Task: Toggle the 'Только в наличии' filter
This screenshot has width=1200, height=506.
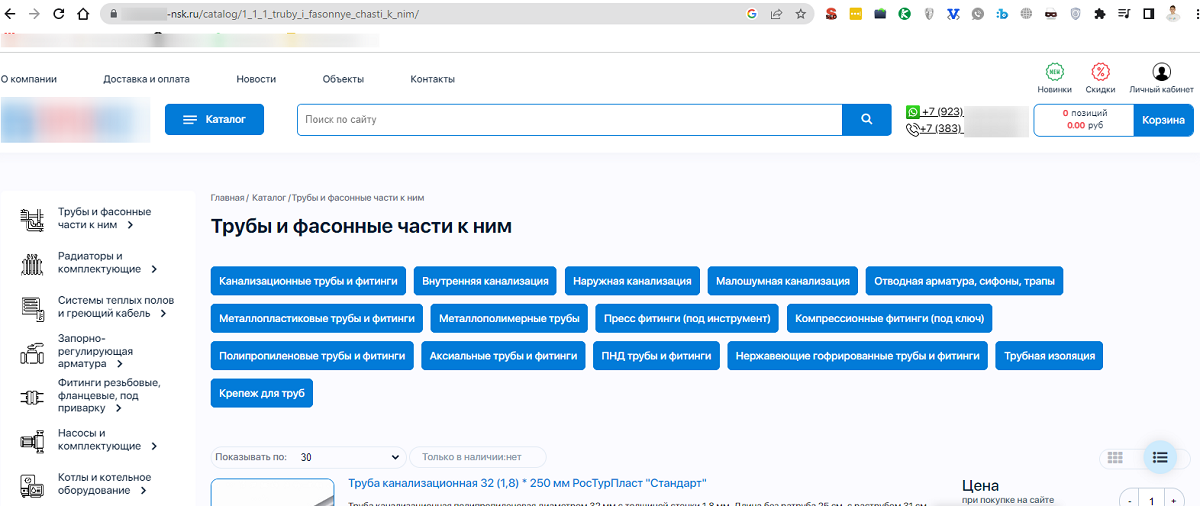Action: (477, 457)
